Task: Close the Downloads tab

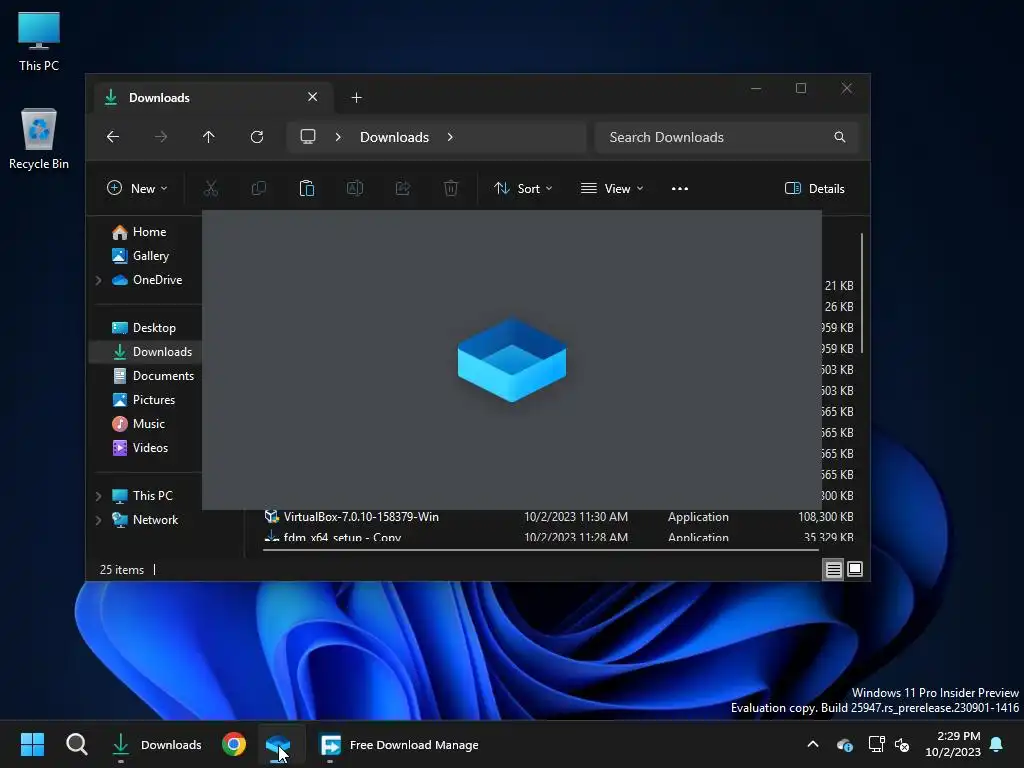Action: (x=312, y=97)
